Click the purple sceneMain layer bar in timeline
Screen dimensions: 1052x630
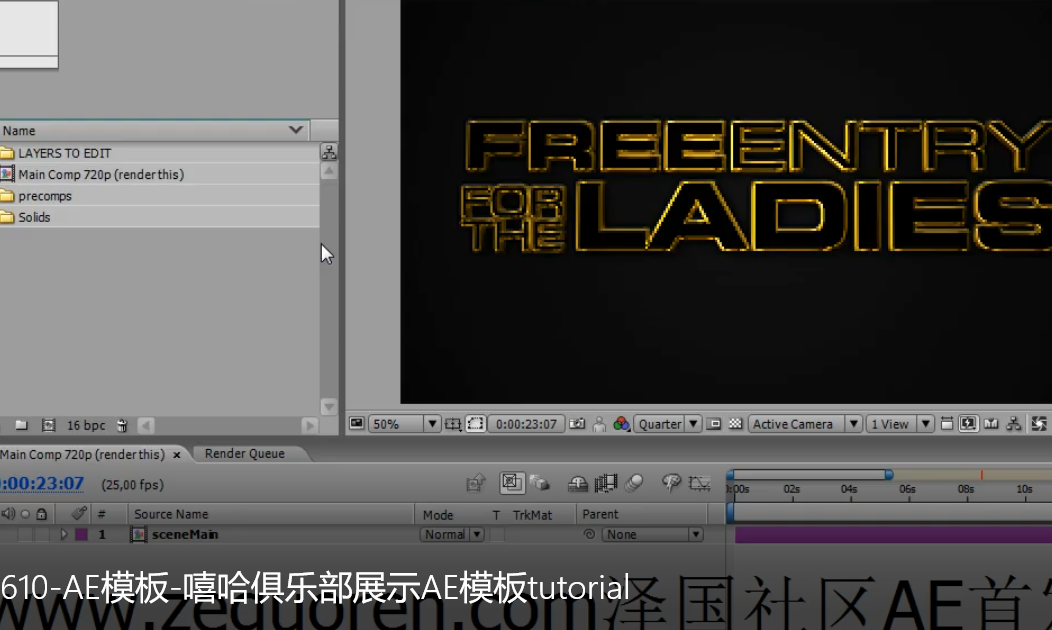[893, 535]
